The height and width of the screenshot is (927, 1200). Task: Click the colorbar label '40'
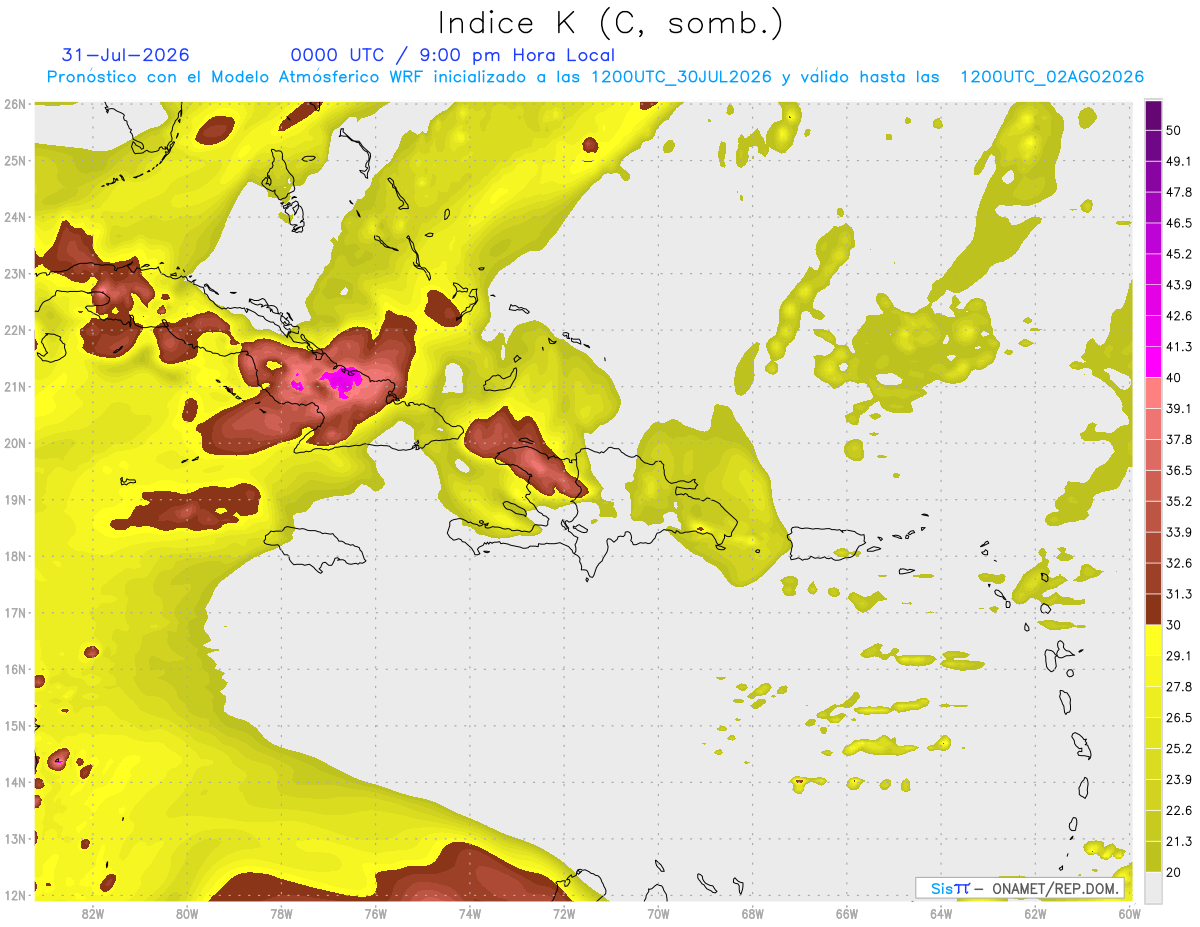coord(1174,377)
